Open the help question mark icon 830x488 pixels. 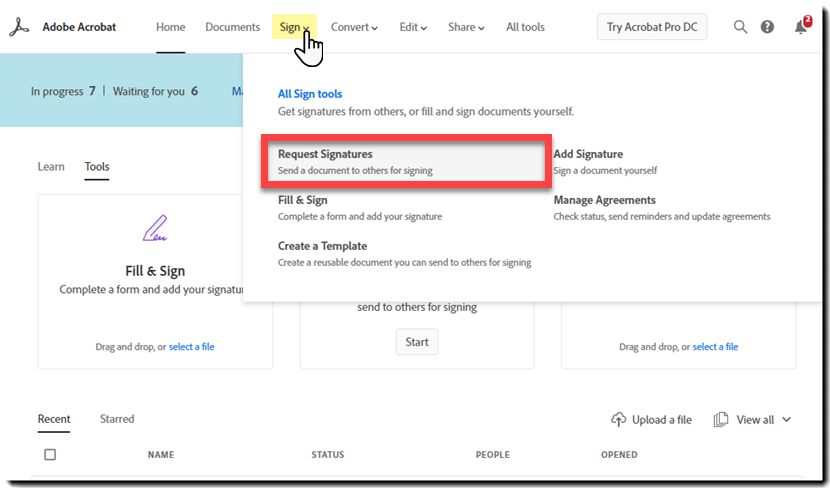(767, 27)
